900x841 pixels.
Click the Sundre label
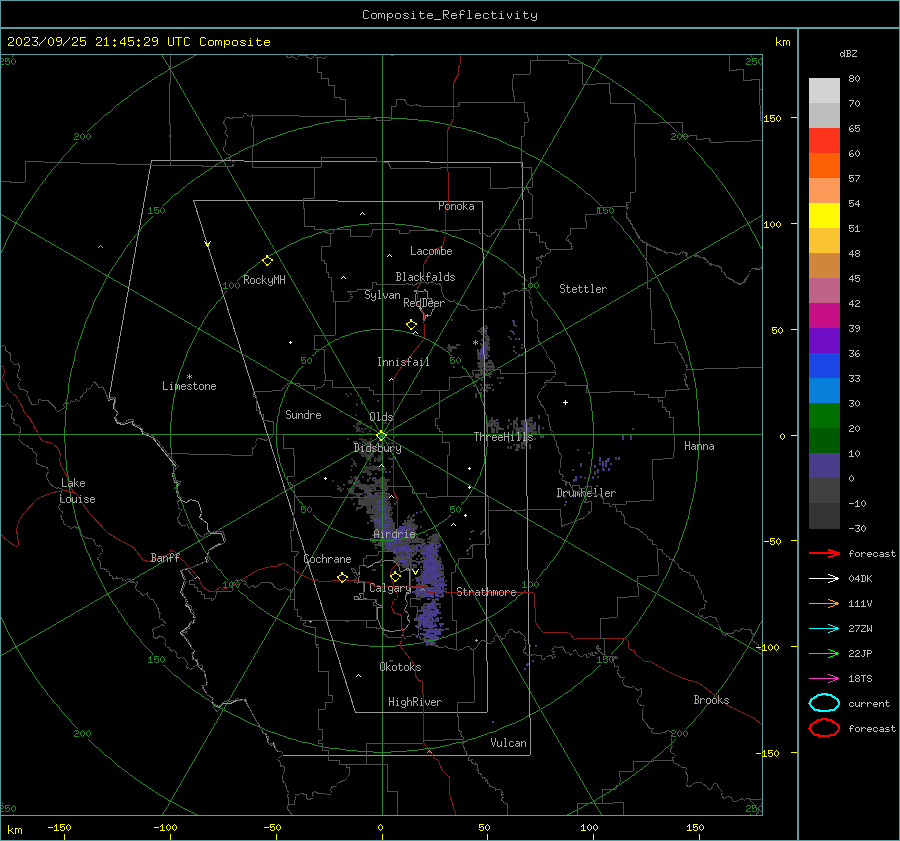[x=303, y=414]
